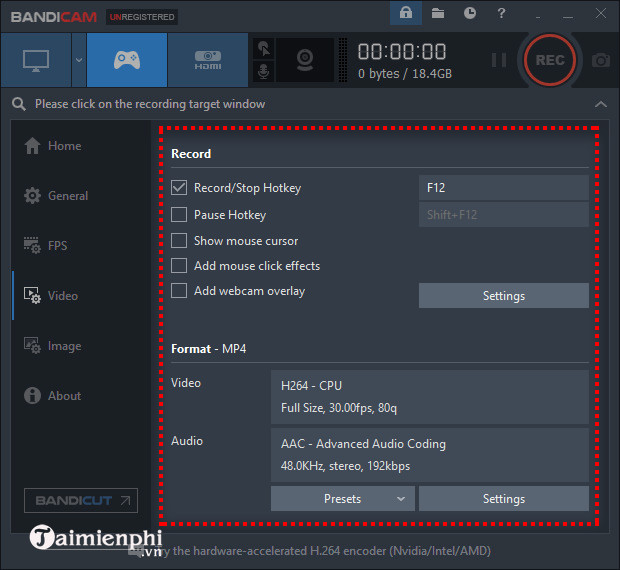Close the Bandicam window
Screen dimensions: 620x570
(x=601, y=13)
